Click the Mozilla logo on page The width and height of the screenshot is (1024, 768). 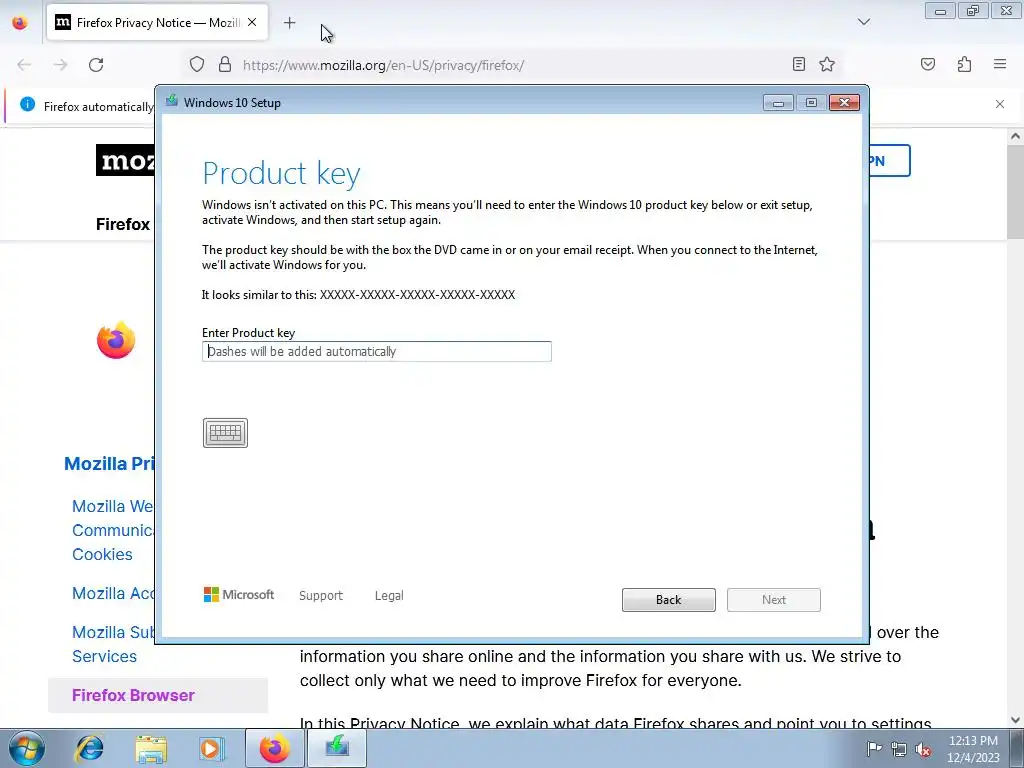125,161
